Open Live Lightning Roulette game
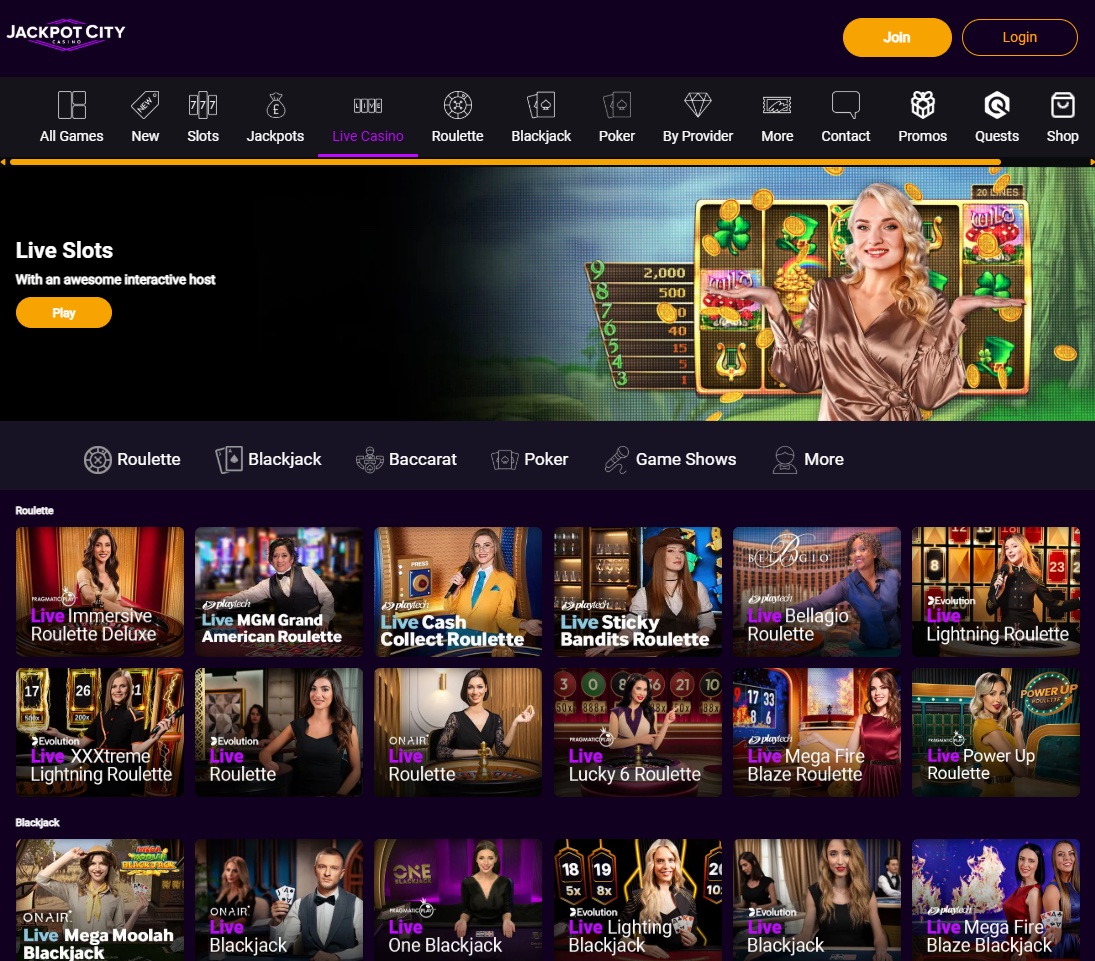1095x961 pixels. 995,591
